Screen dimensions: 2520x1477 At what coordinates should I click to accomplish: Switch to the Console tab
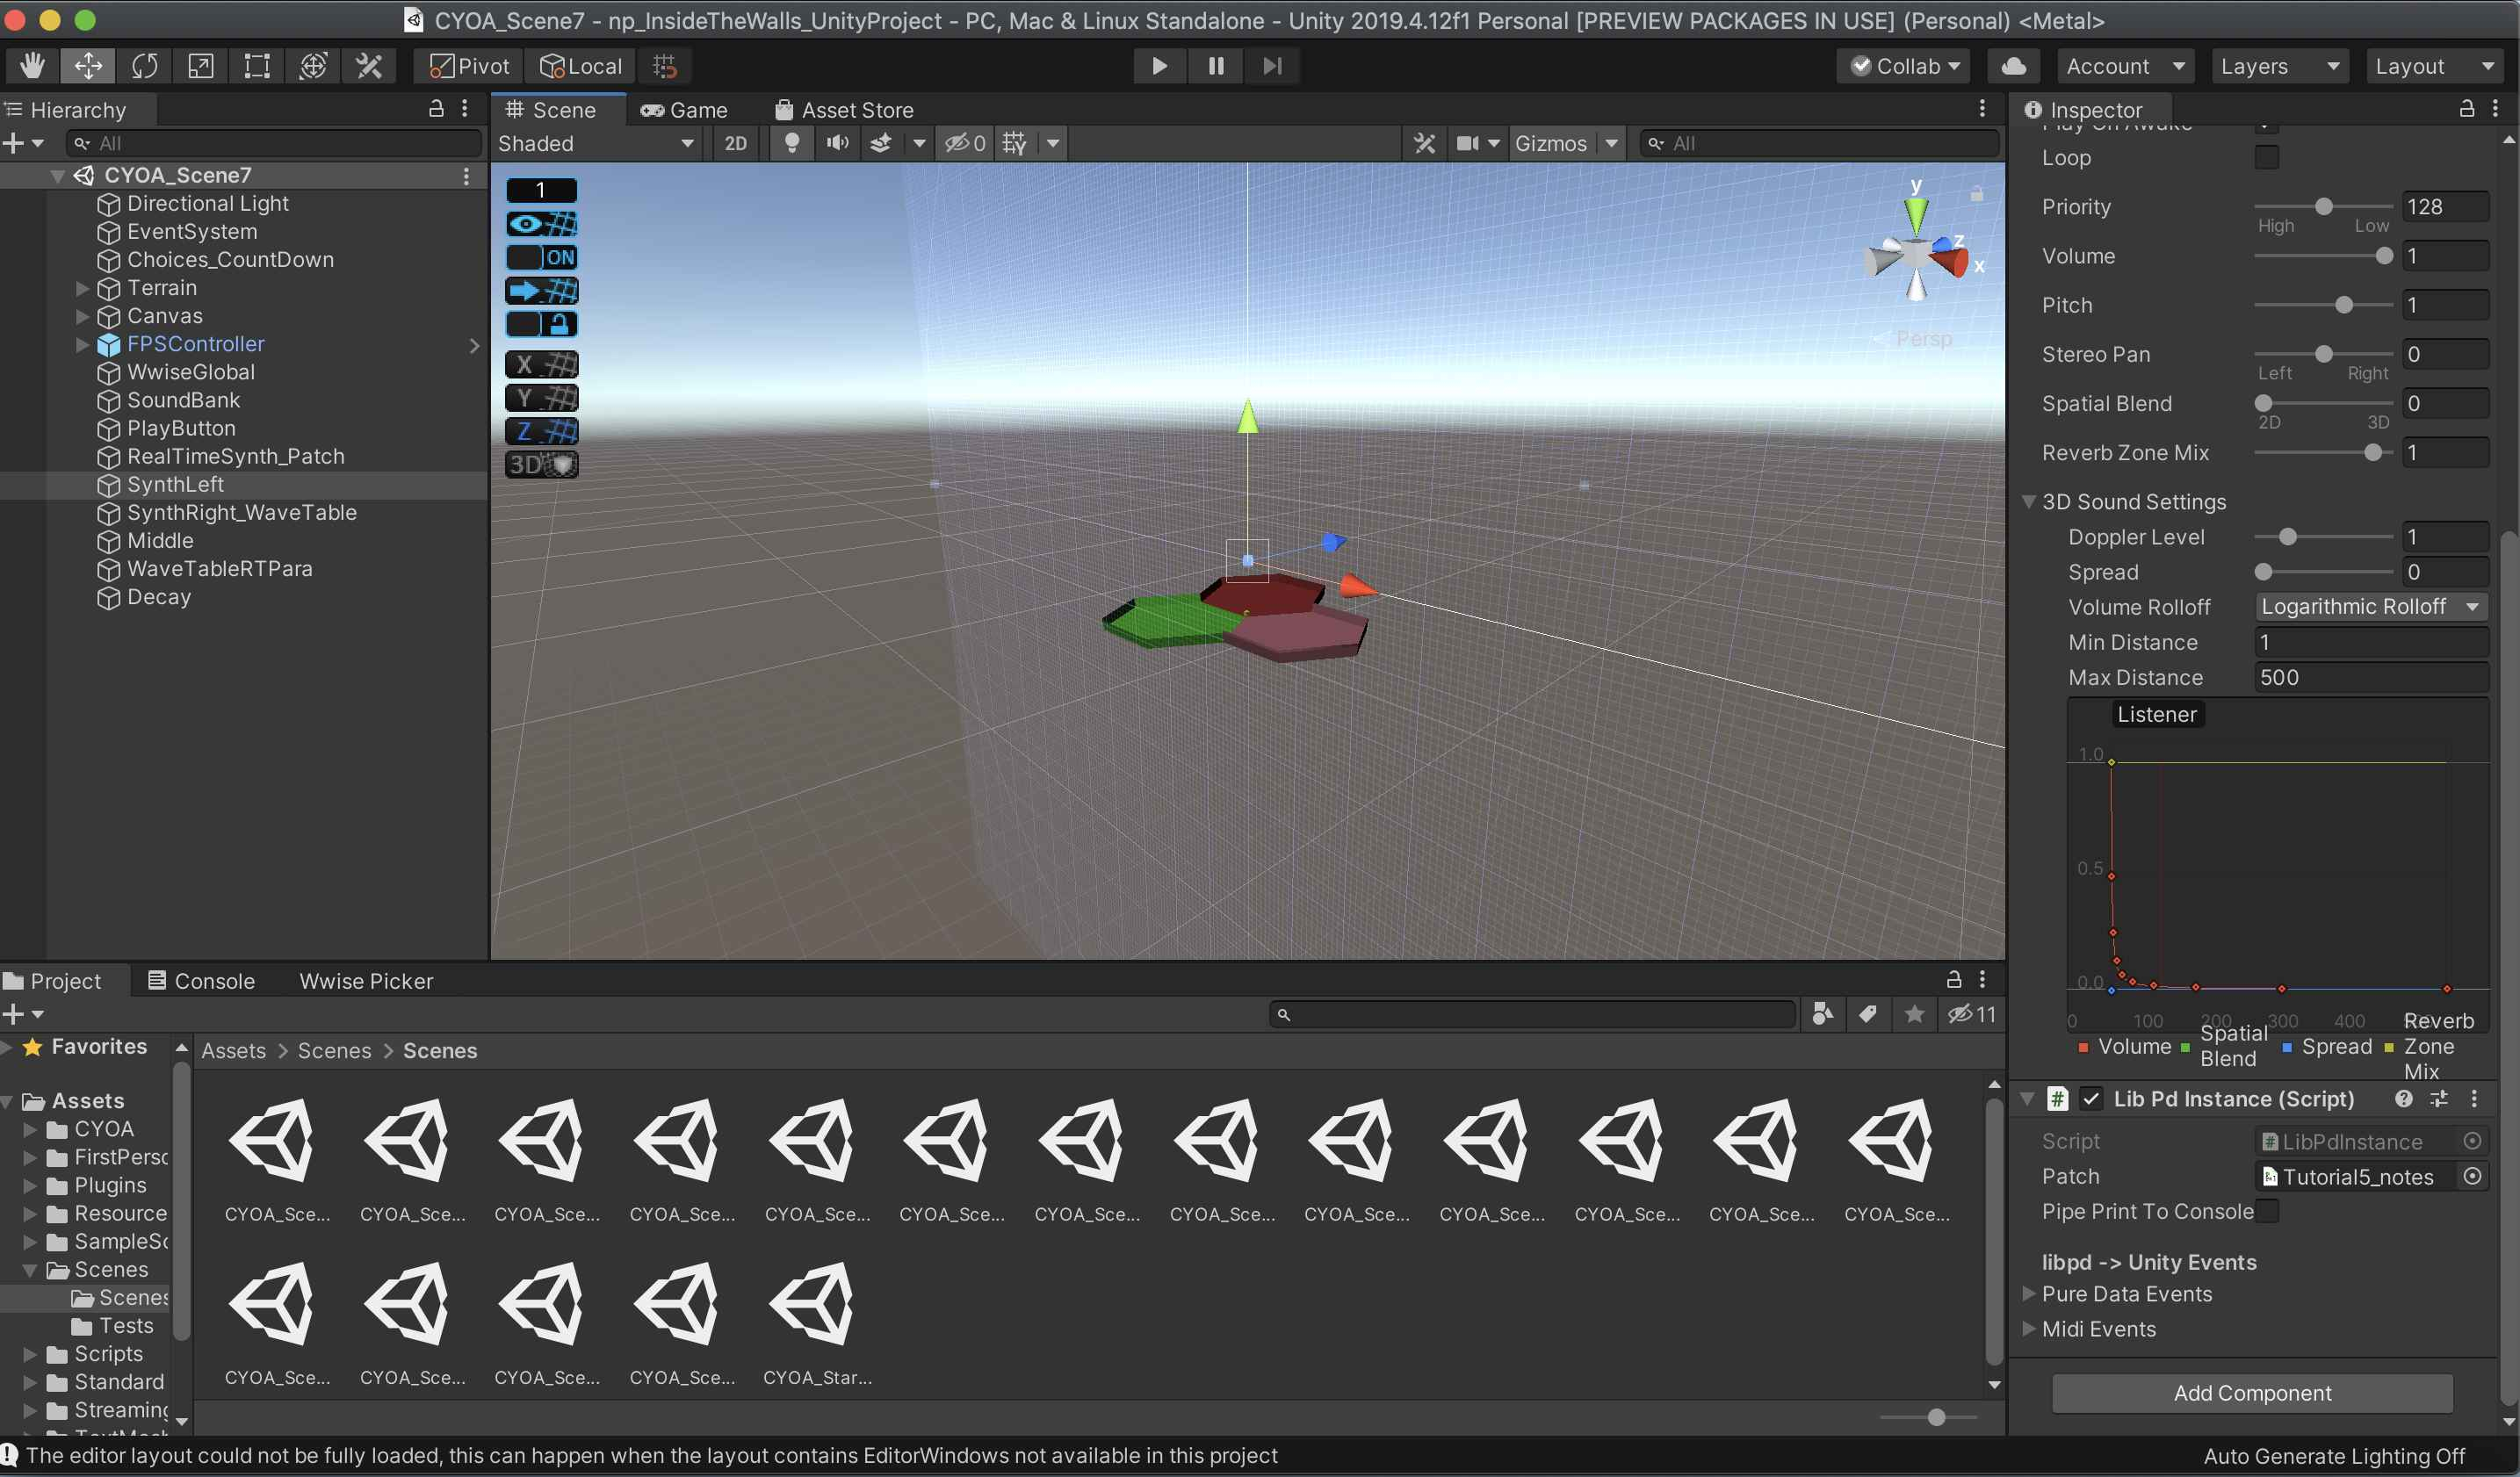(x=201, y=981)
